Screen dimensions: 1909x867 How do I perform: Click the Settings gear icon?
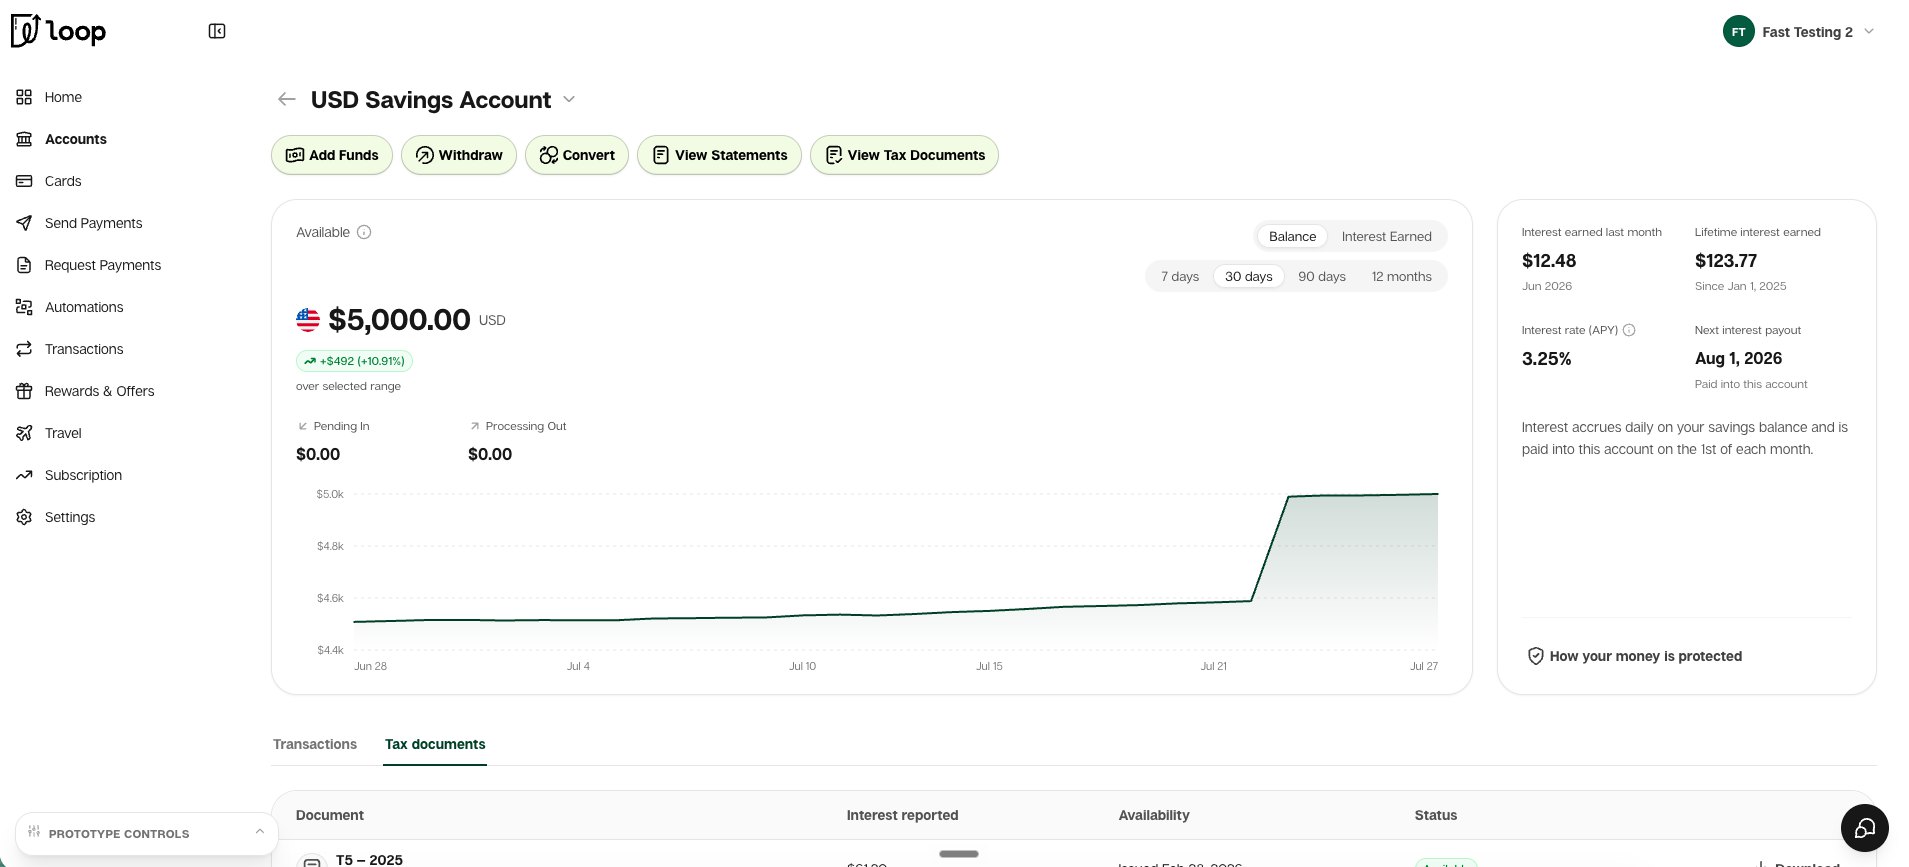coord(24,517)
